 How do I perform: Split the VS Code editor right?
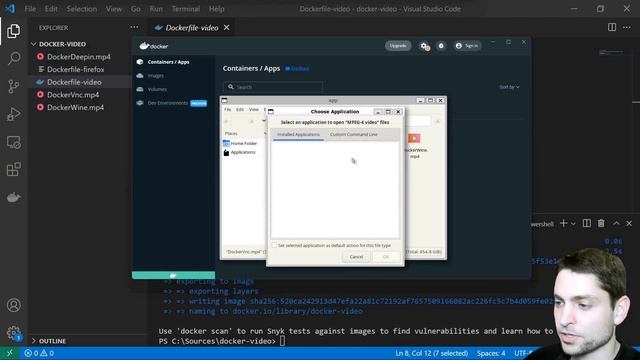(x=612, y=27)
